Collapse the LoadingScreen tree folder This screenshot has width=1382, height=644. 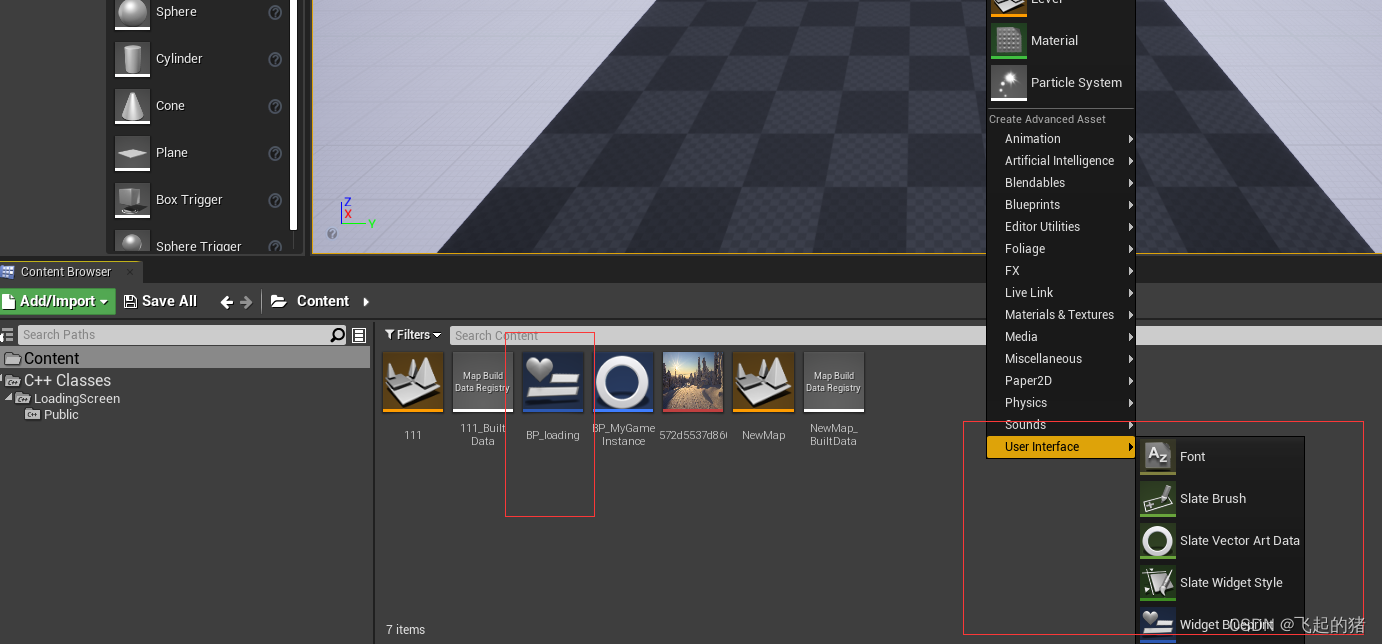9,398
